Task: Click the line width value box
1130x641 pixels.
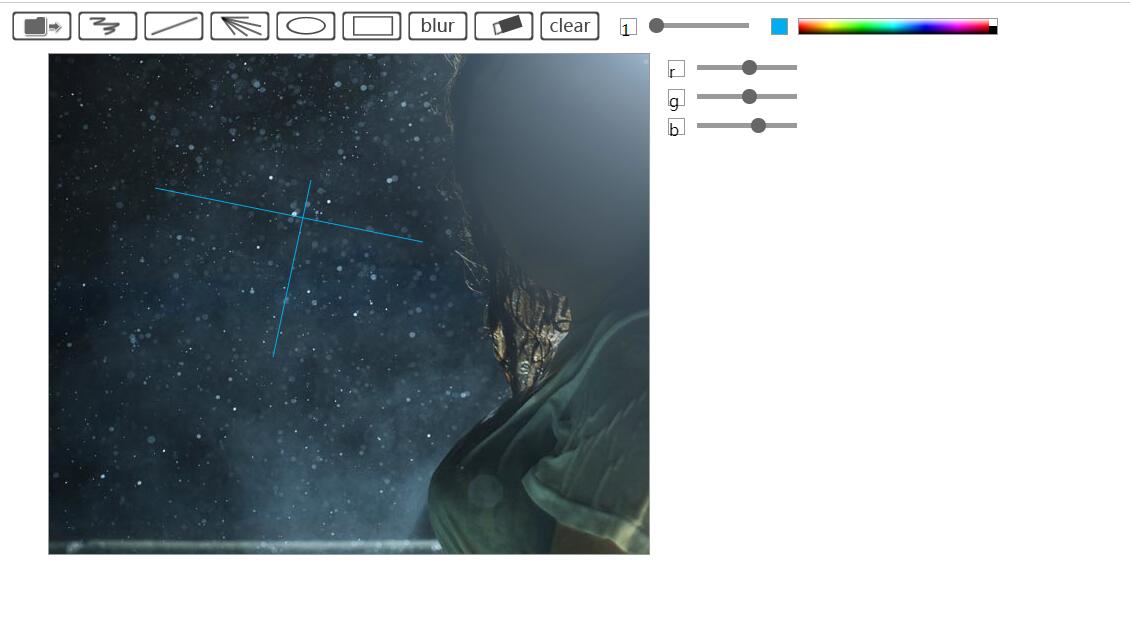Action: 628,27
